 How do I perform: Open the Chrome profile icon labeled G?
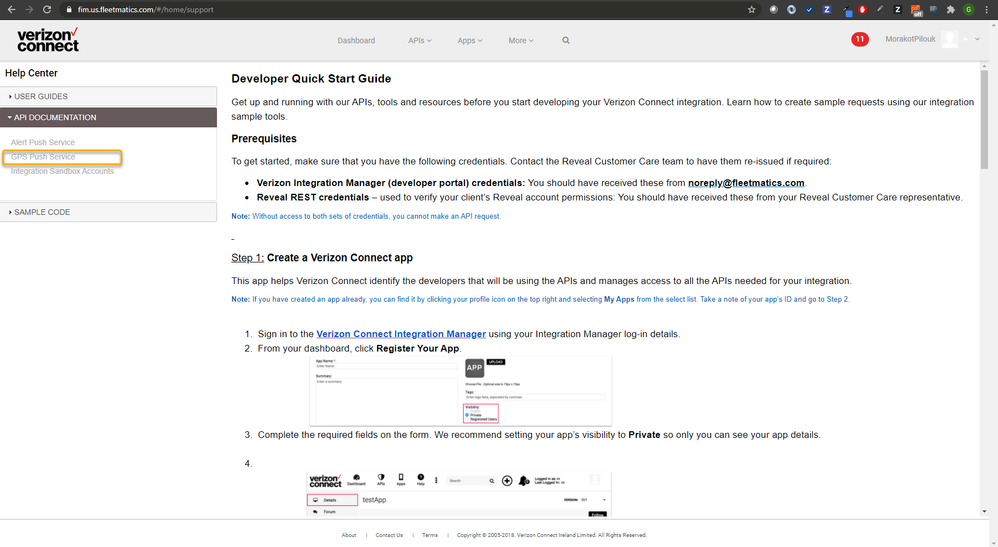point(969,10)
